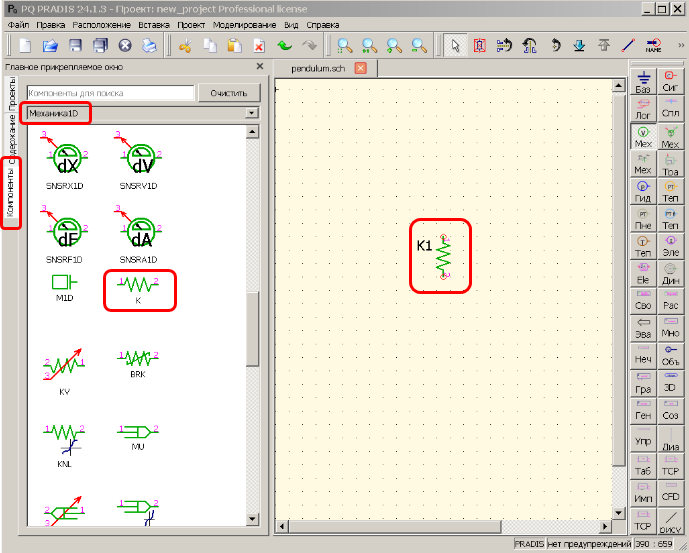
Task: Pick the K spring component in palette
Action: (139, 289)
